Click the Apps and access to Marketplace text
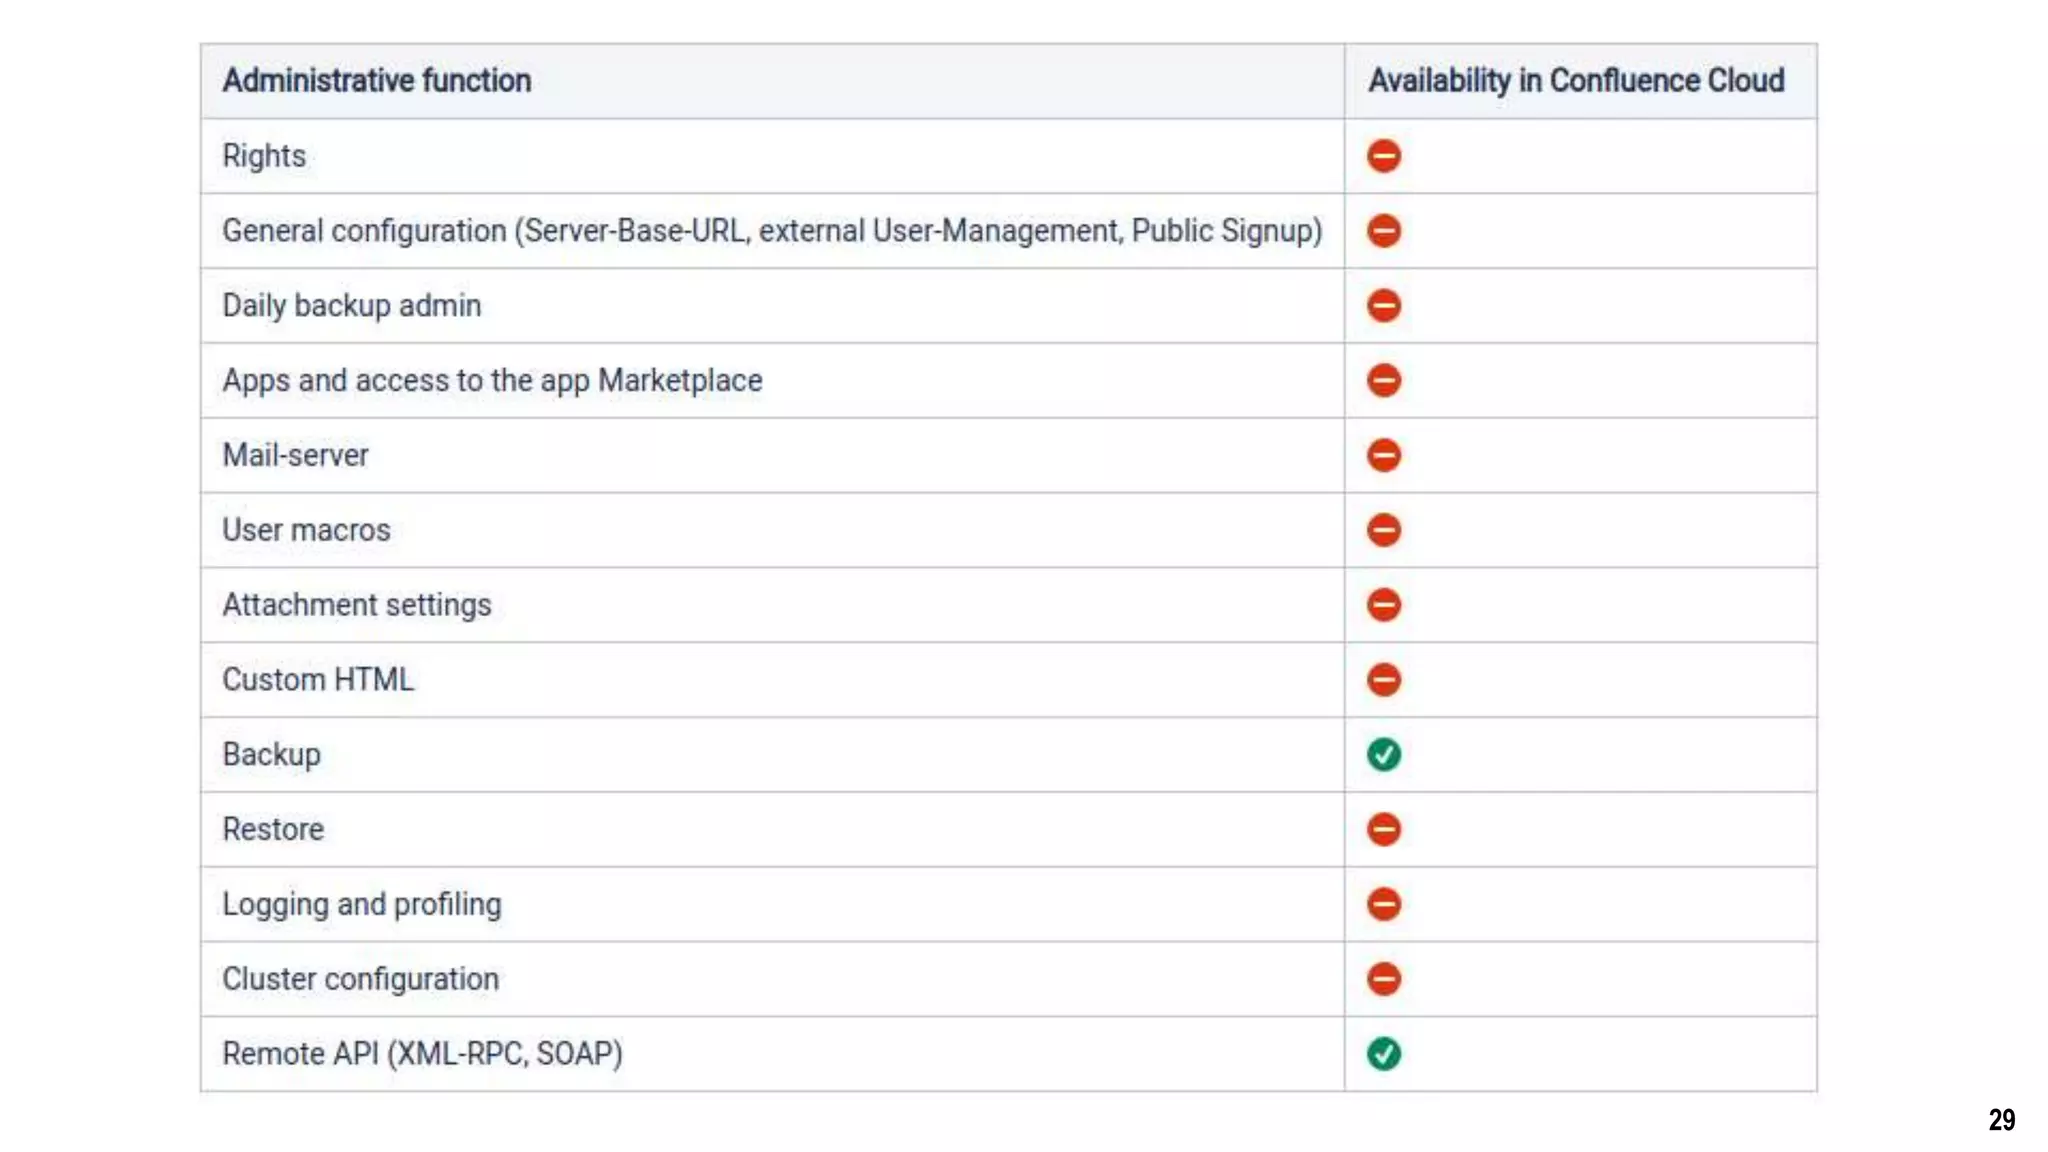Image resolution: width=2048 pixels, height=1152 pixels. (492, 380)
